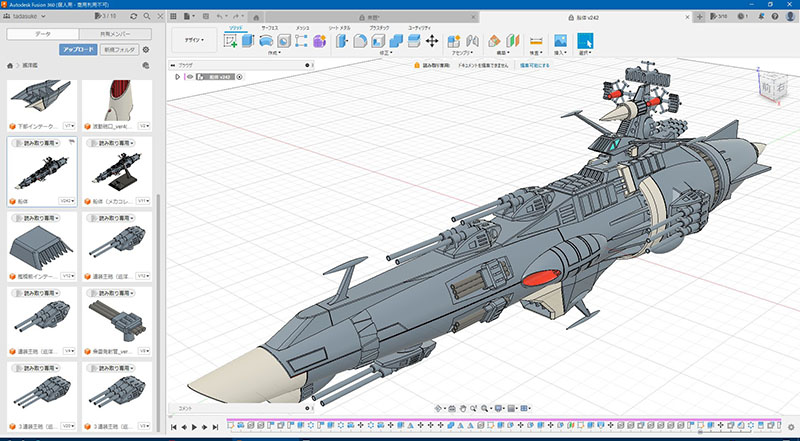Open the tadasuke team dropdown

(24, 16)
